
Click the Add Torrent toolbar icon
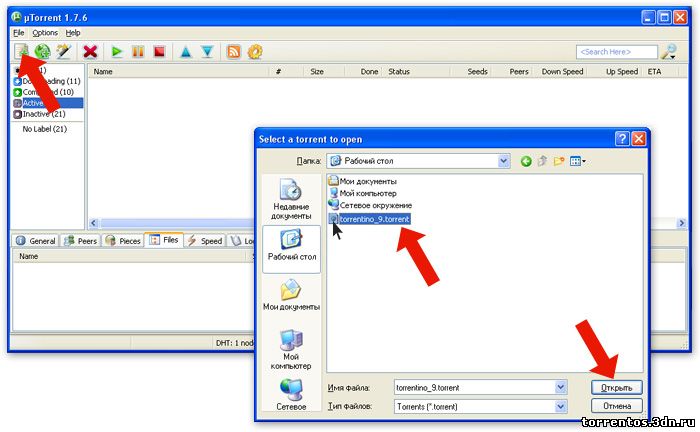21,51
